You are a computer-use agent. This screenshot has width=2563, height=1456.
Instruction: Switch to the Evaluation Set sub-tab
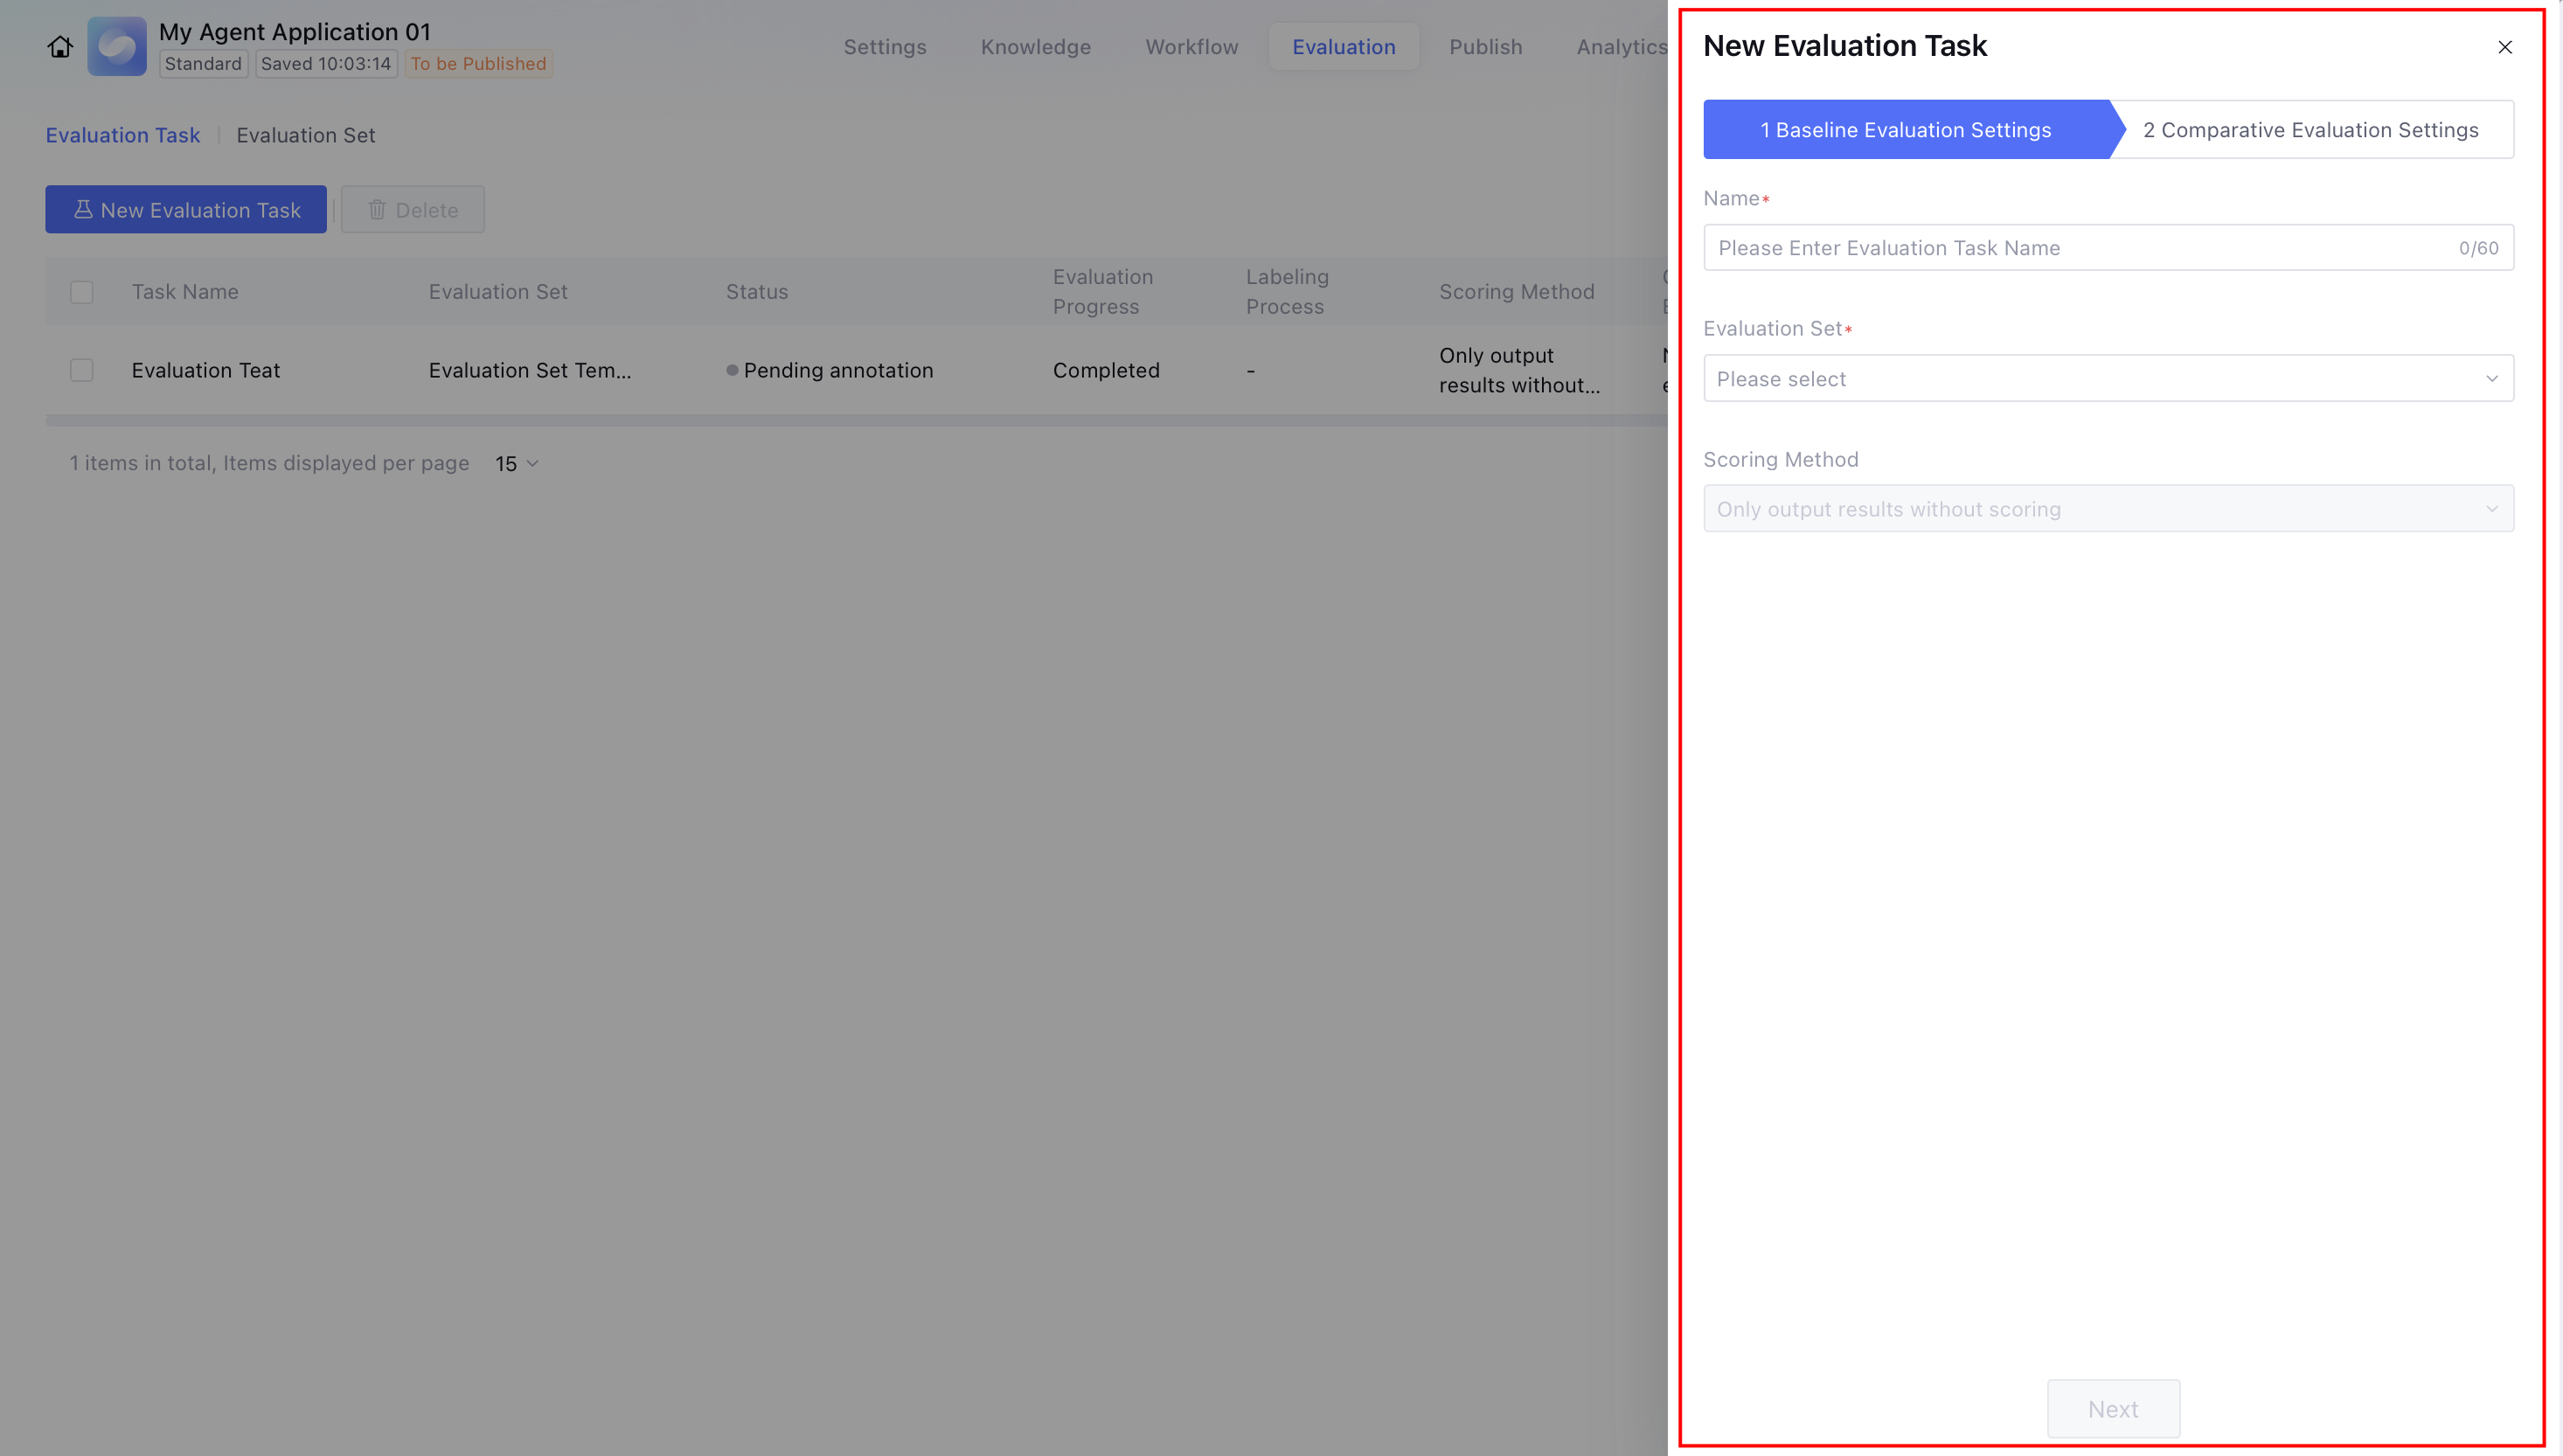tap(306, 135)
